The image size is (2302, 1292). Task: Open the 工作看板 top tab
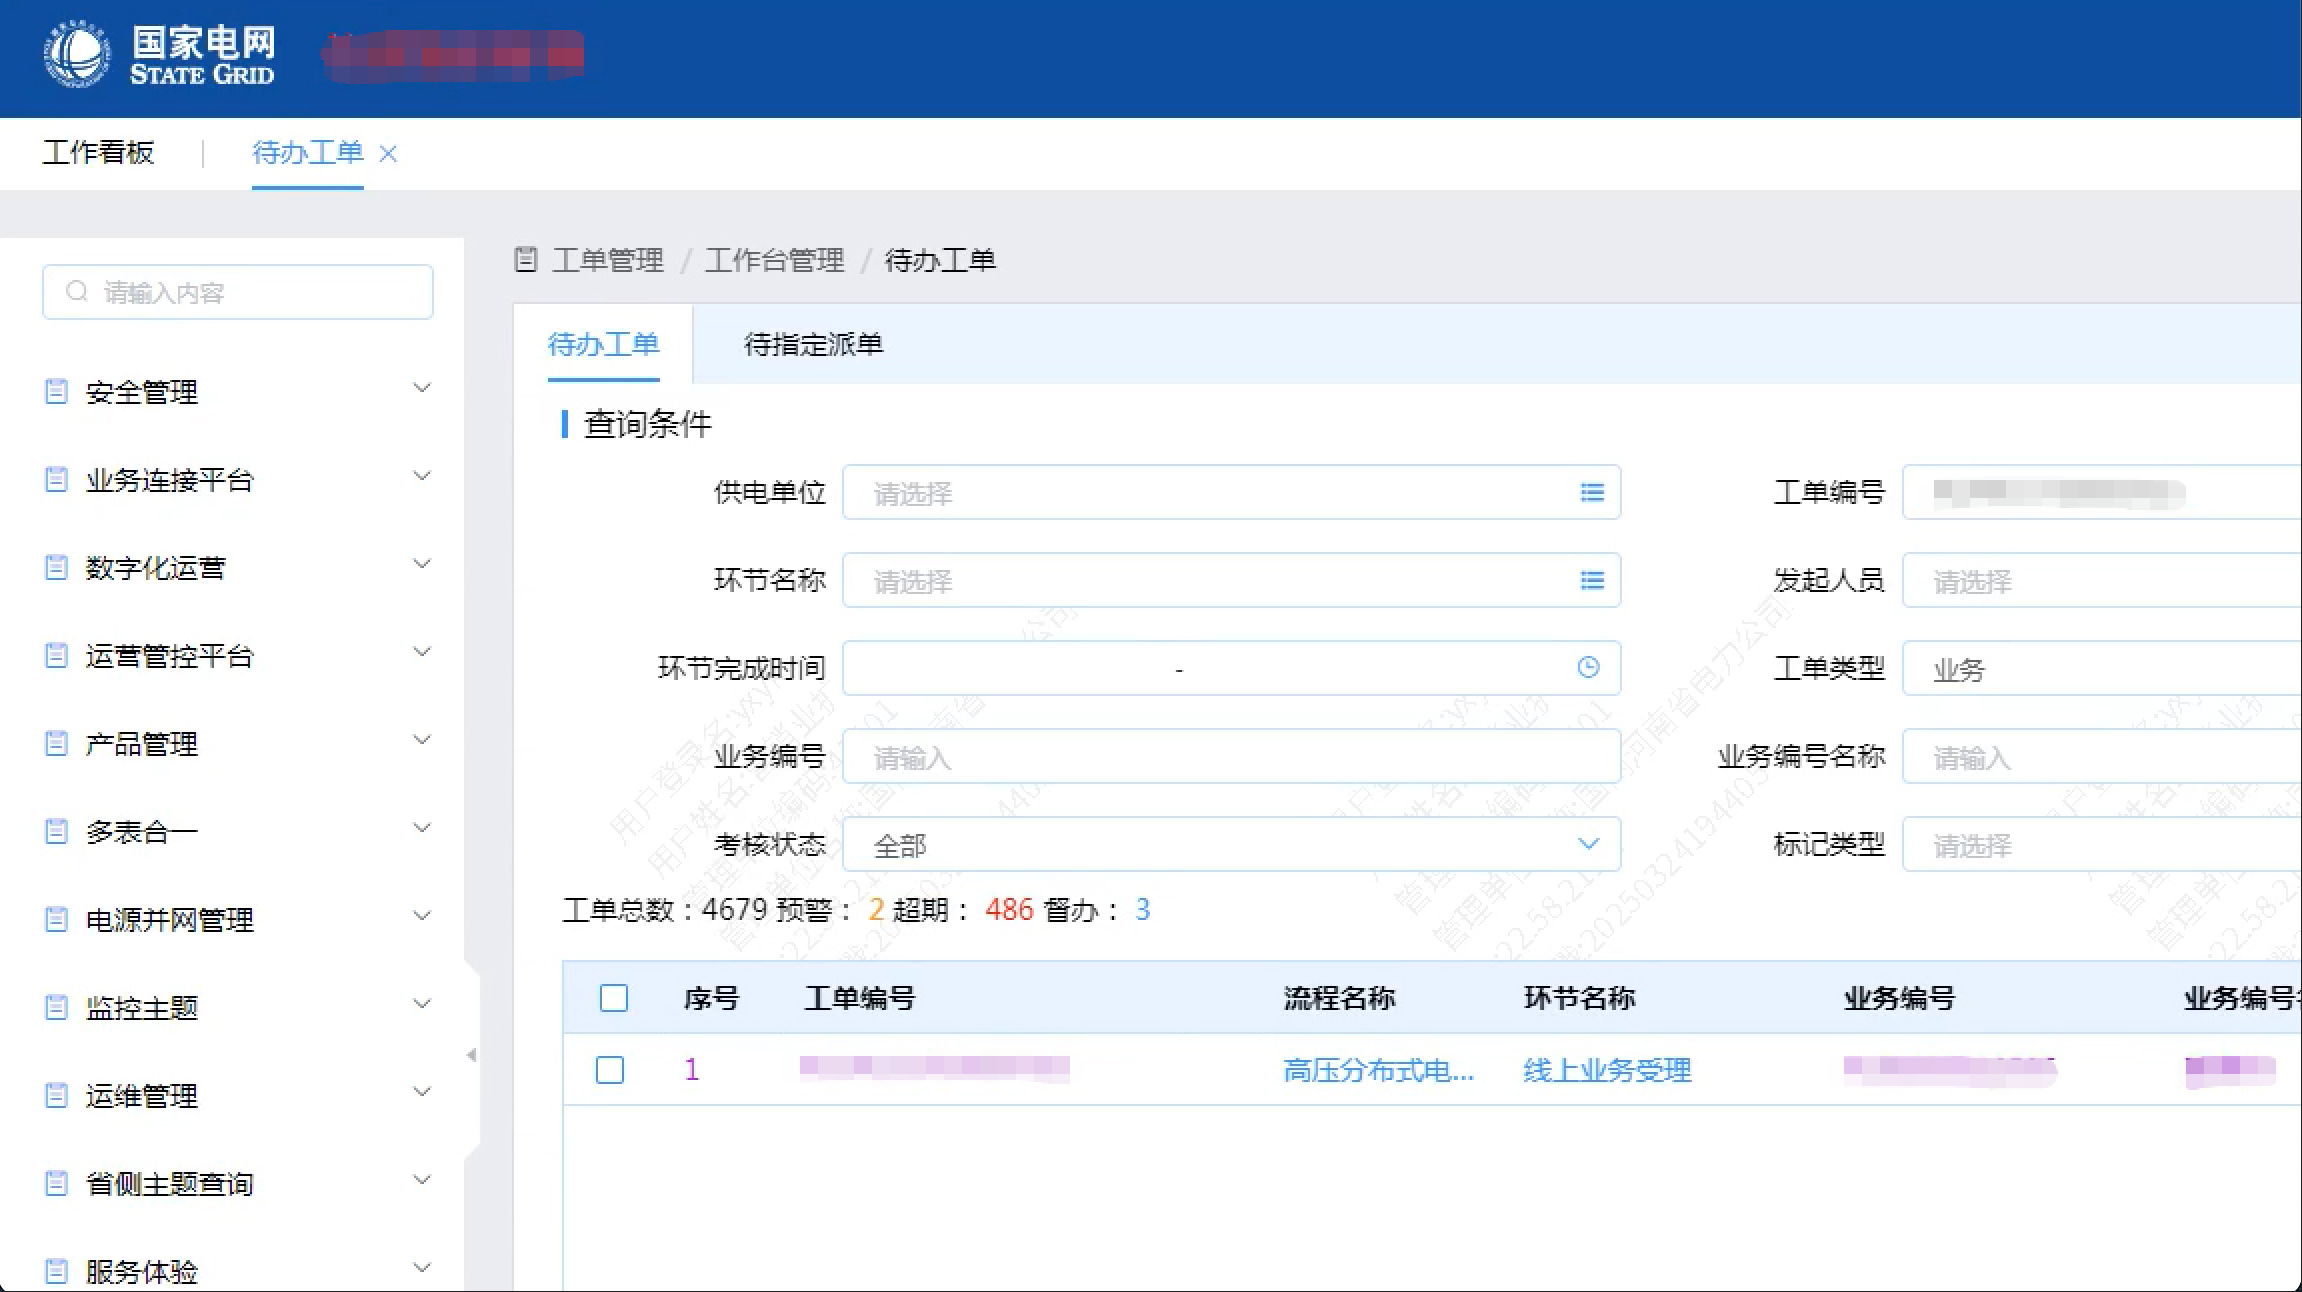[x=98, y=152]
